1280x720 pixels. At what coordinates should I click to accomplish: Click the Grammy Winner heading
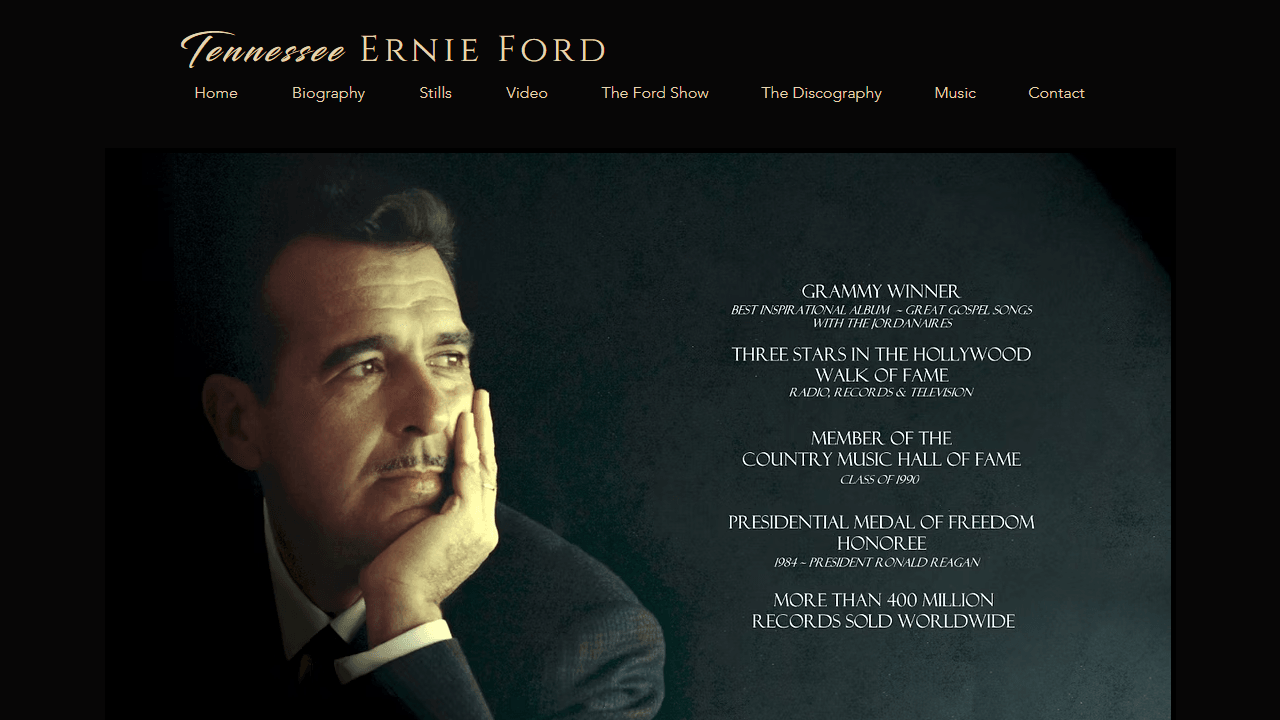click(x=881, y=292)
